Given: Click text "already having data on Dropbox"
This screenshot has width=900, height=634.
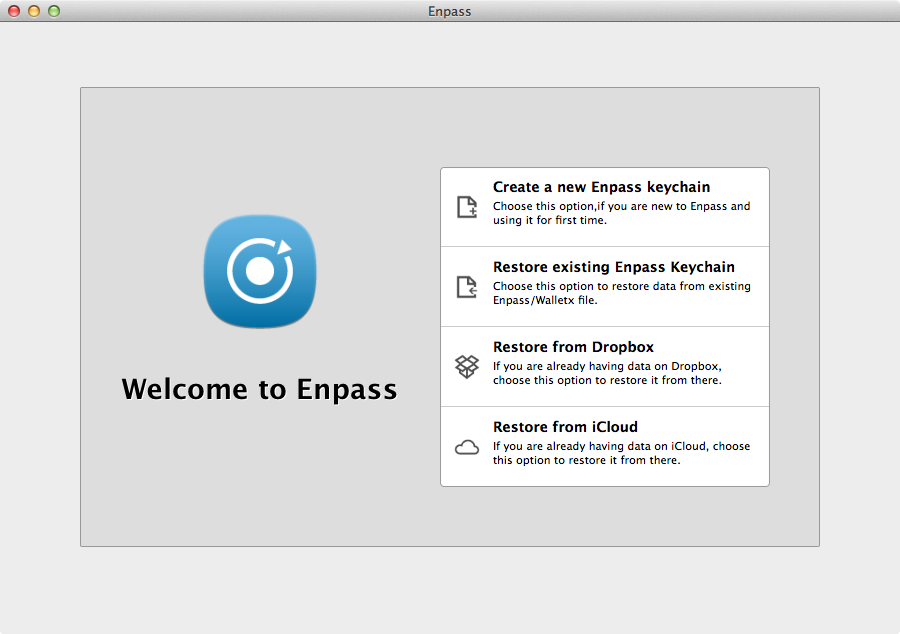Looking at the screenshot, I should click(x=633, y=366).
